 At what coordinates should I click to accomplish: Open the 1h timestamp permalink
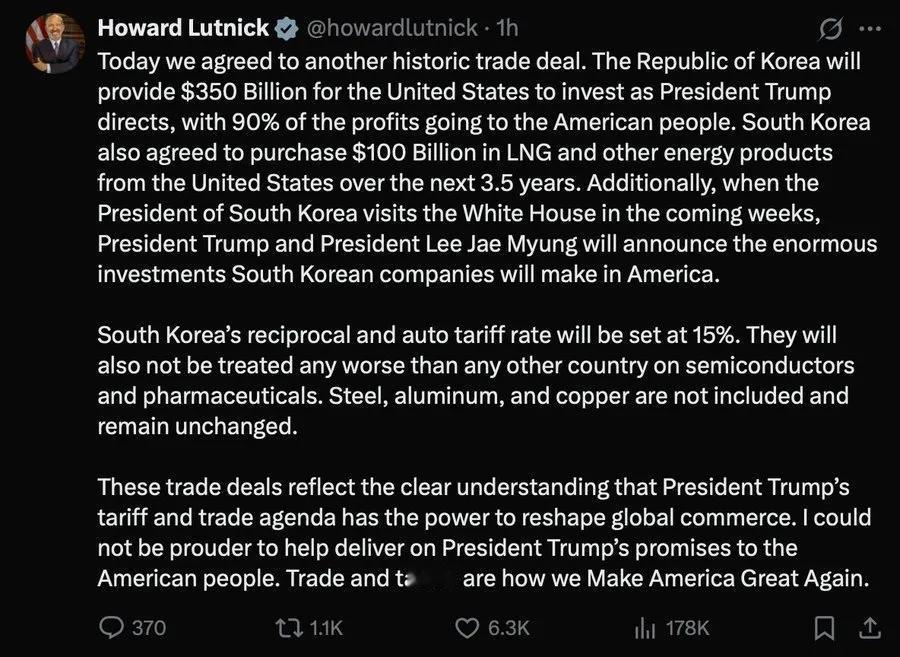tap(506, 28)
